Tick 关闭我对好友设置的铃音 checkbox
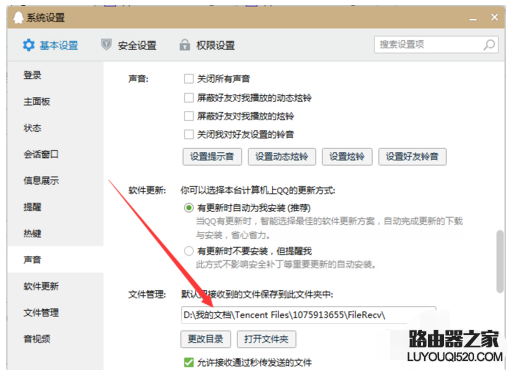509x370 pixels. point(189,134)
